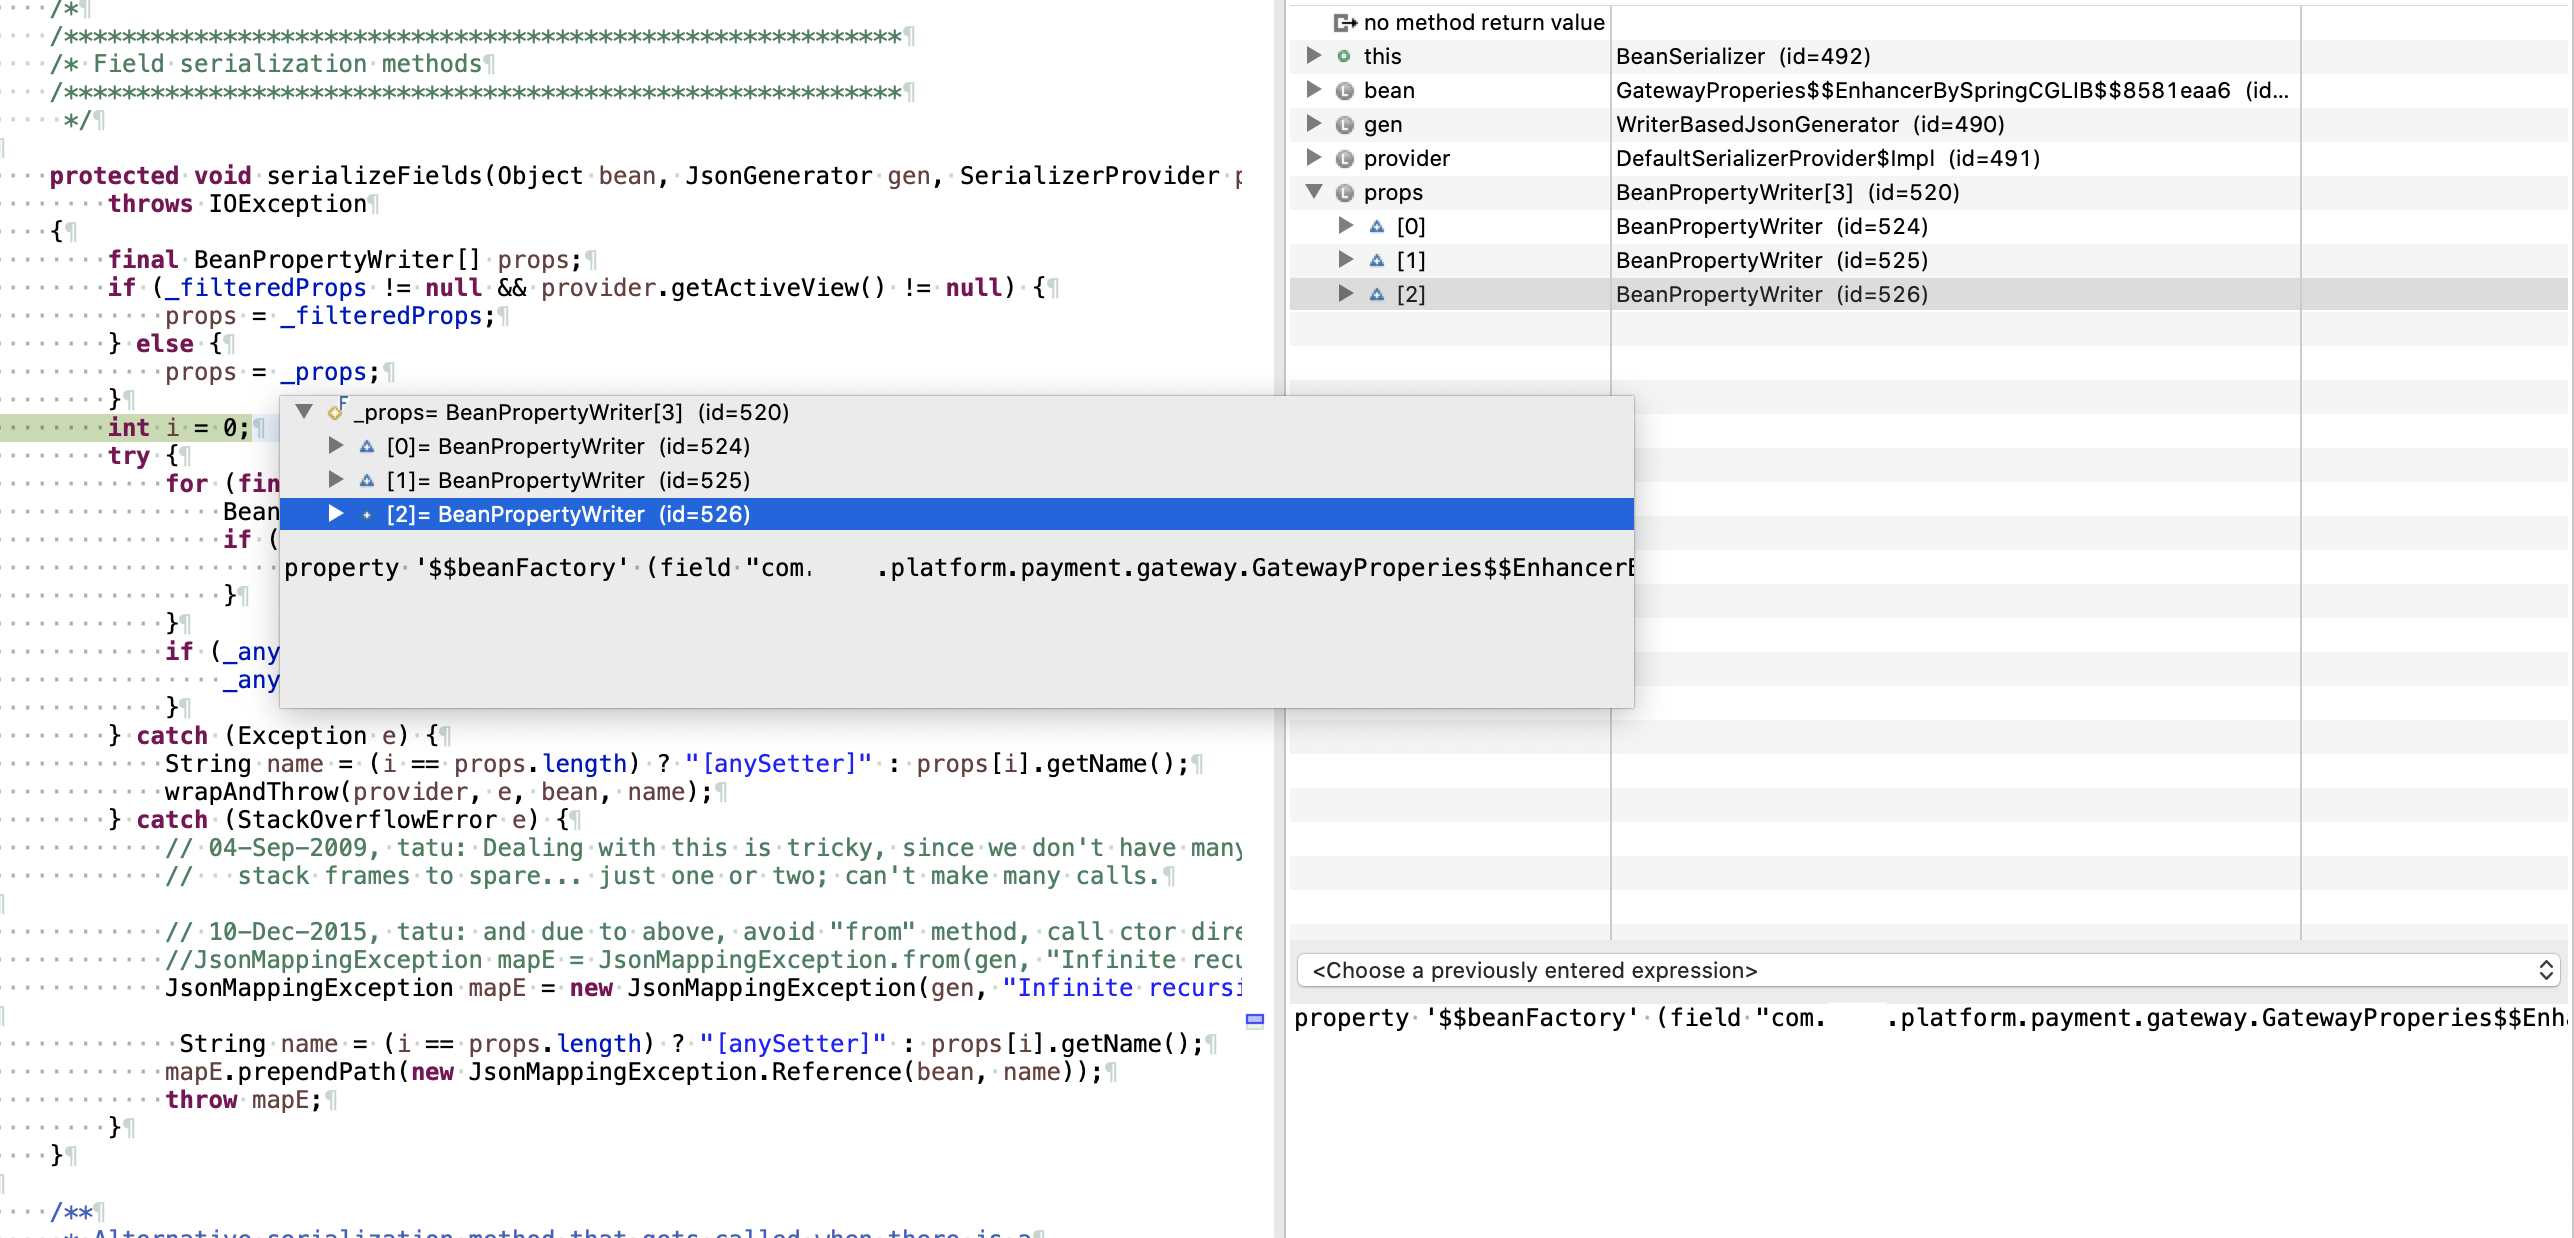Image resolution: width=2574 pixels, height=1238 pixels.
Task: Click 'StackOverflowError' in the catch clause
Action: click(367, 820)
